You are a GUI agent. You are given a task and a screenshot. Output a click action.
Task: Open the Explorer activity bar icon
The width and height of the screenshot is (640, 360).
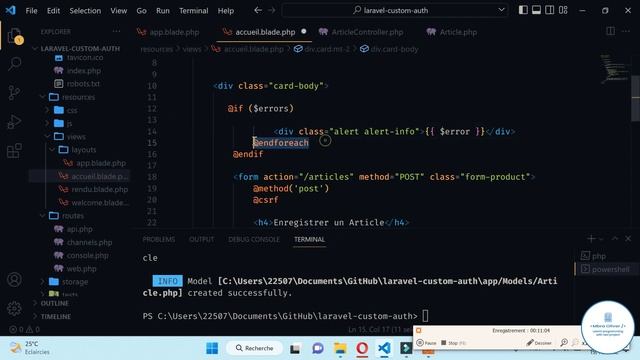pyautogui.click(x=15, y=36)
